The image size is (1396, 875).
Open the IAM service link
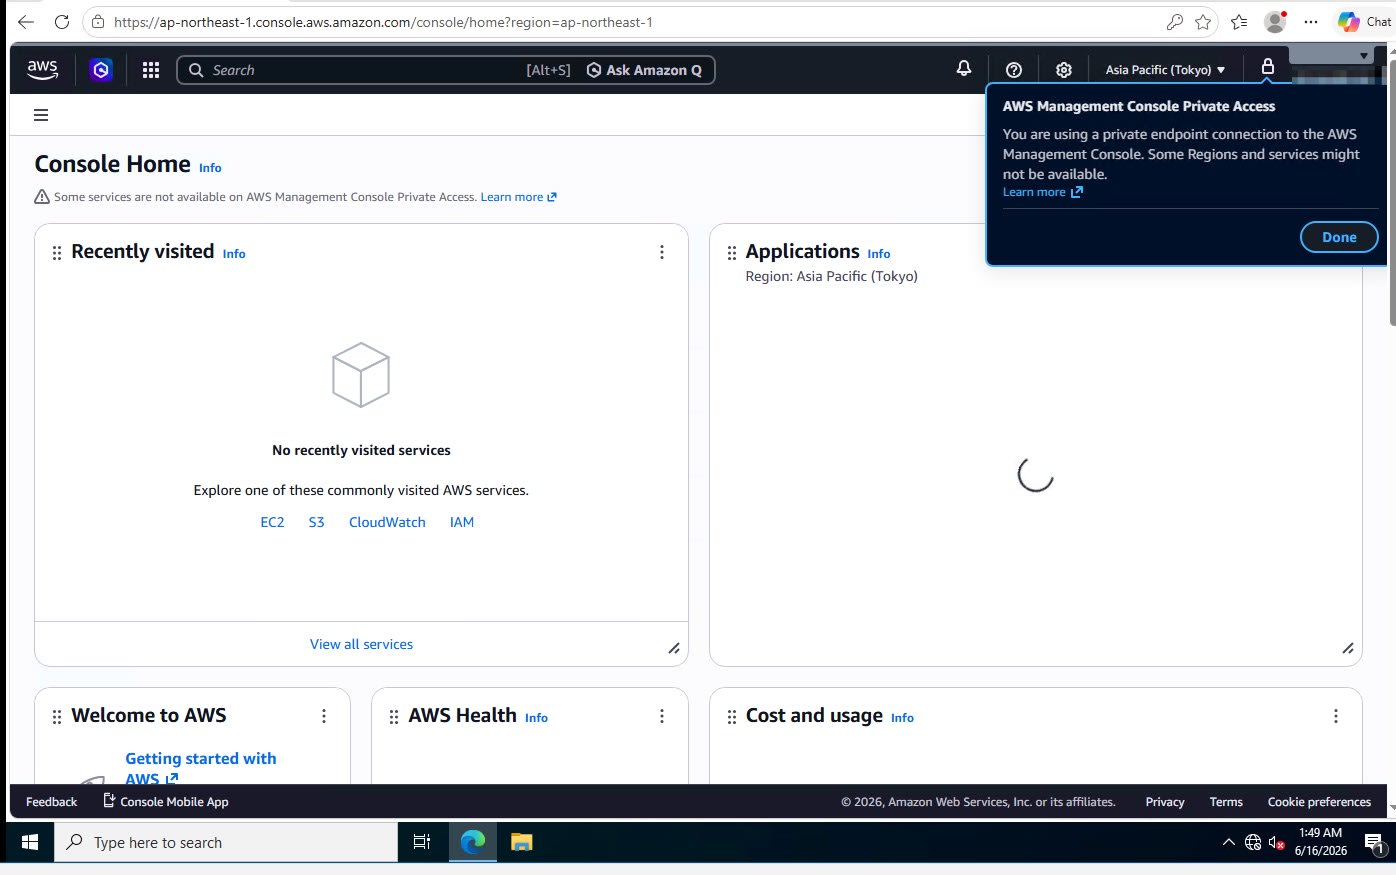click(462, 522)
